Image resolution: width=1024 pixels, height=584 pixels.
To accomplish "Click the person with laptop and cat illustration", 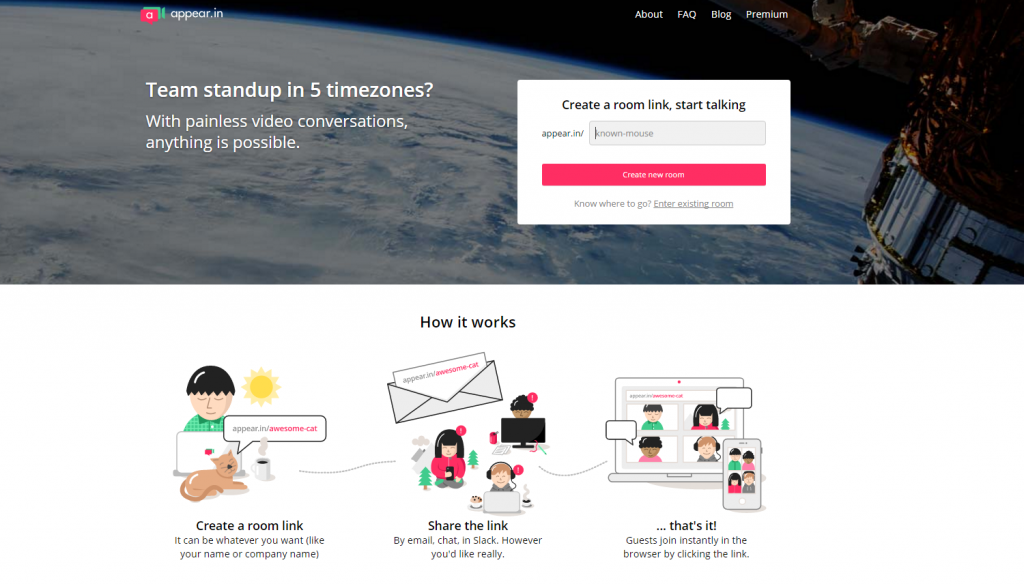I will [x=212, y=434].
